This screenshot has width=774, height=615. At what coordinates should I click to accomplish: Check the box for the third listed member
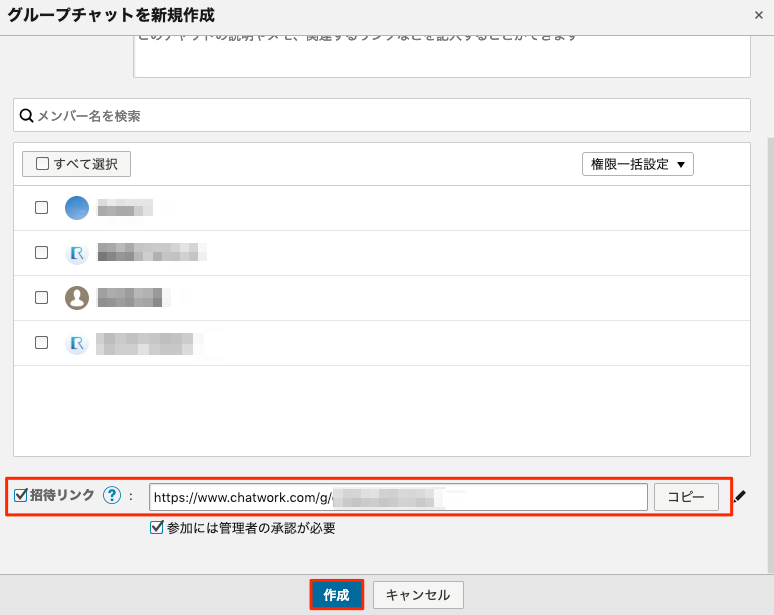click(x=42, y=298)
